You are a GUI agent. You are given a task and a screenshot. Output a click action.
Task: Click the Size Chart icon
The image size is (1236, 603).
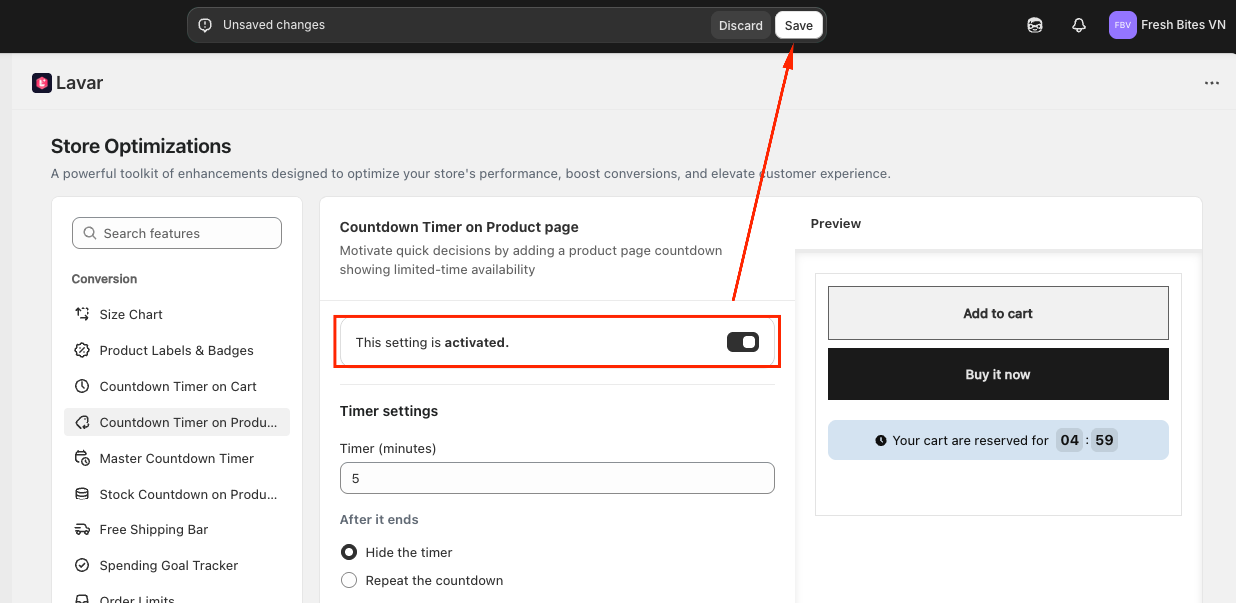tap(82, 314)
